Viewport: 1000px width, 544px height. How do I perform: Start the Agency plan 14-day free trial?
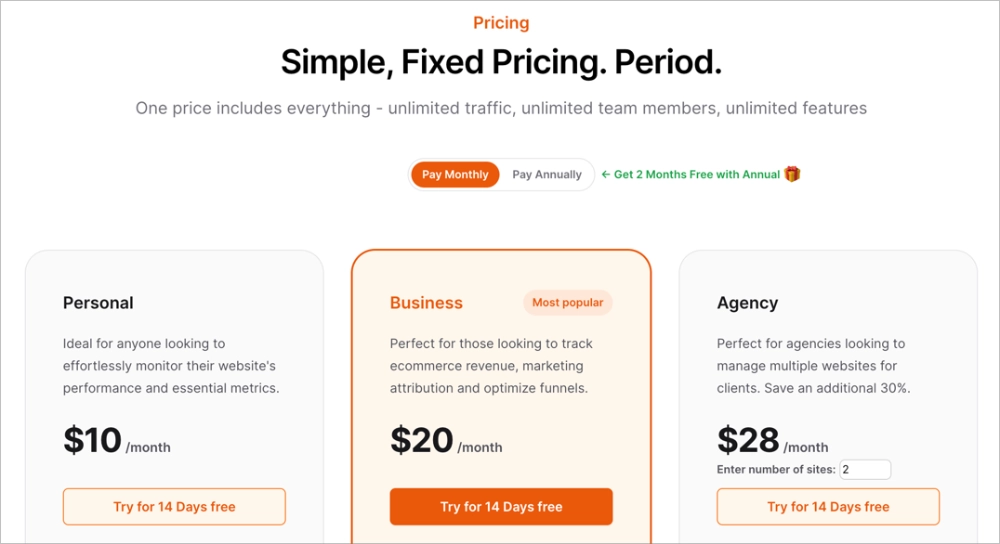(x=828, y=507)
